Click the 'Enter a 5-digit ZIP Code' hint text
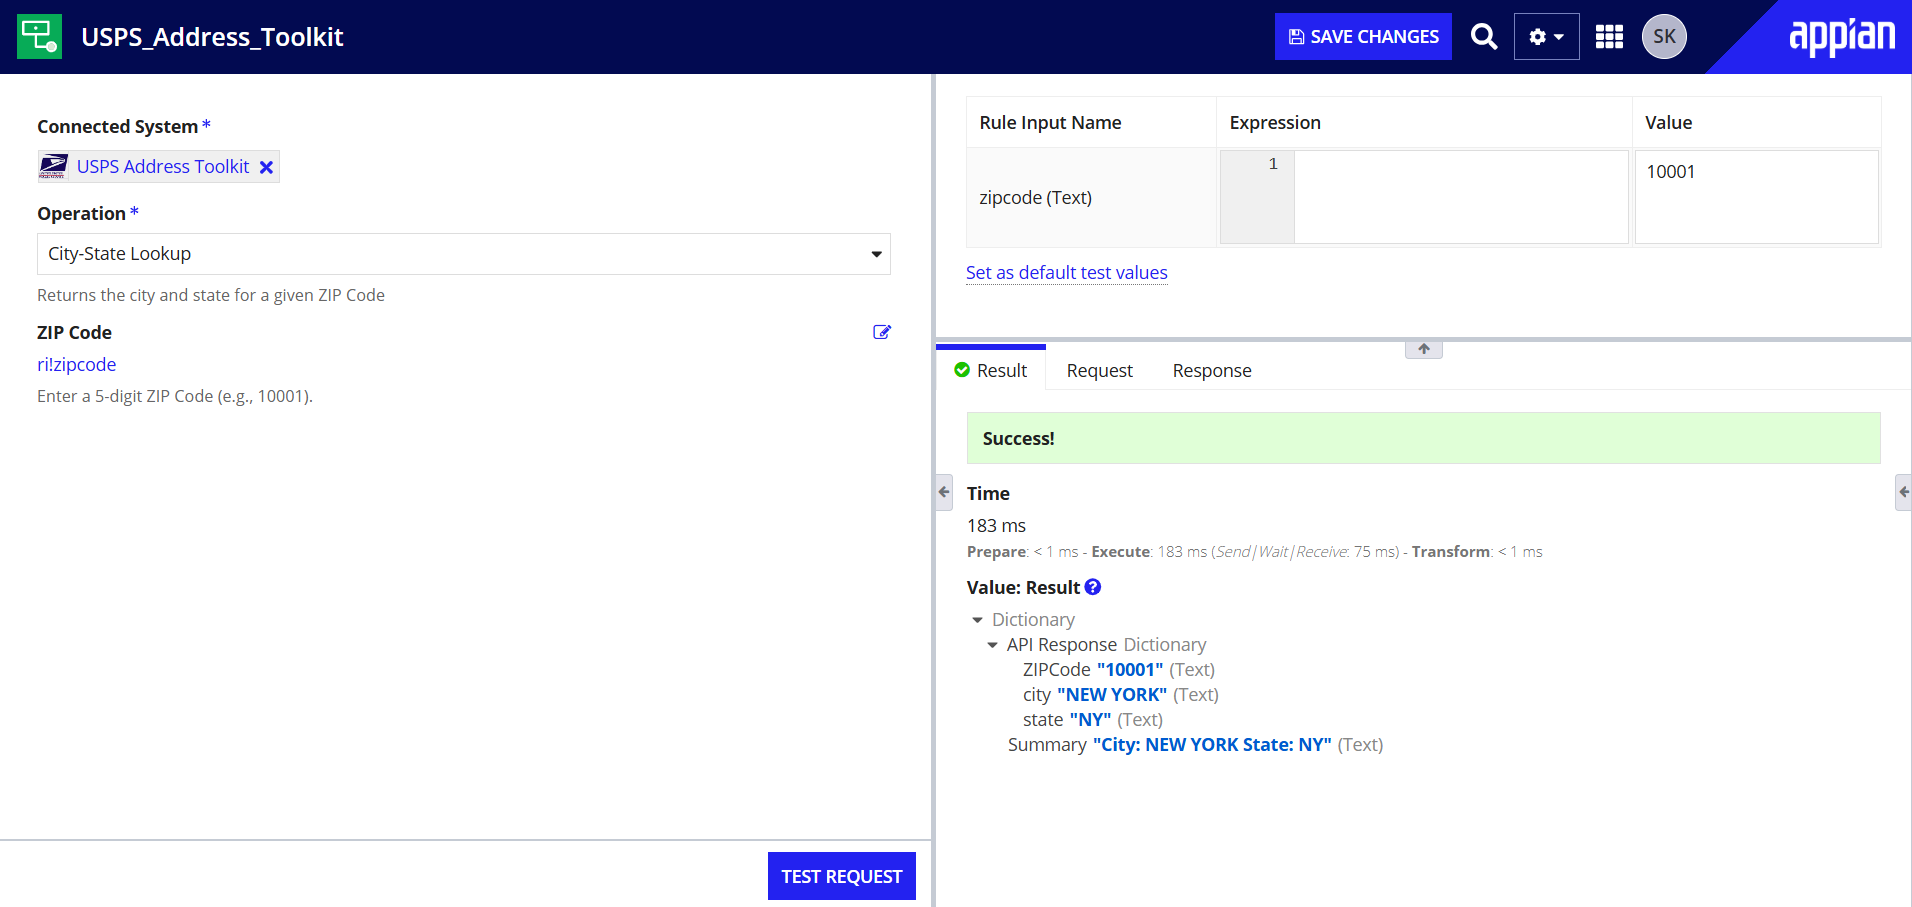This screenshot has height=907, width=1912. point(175,396)
